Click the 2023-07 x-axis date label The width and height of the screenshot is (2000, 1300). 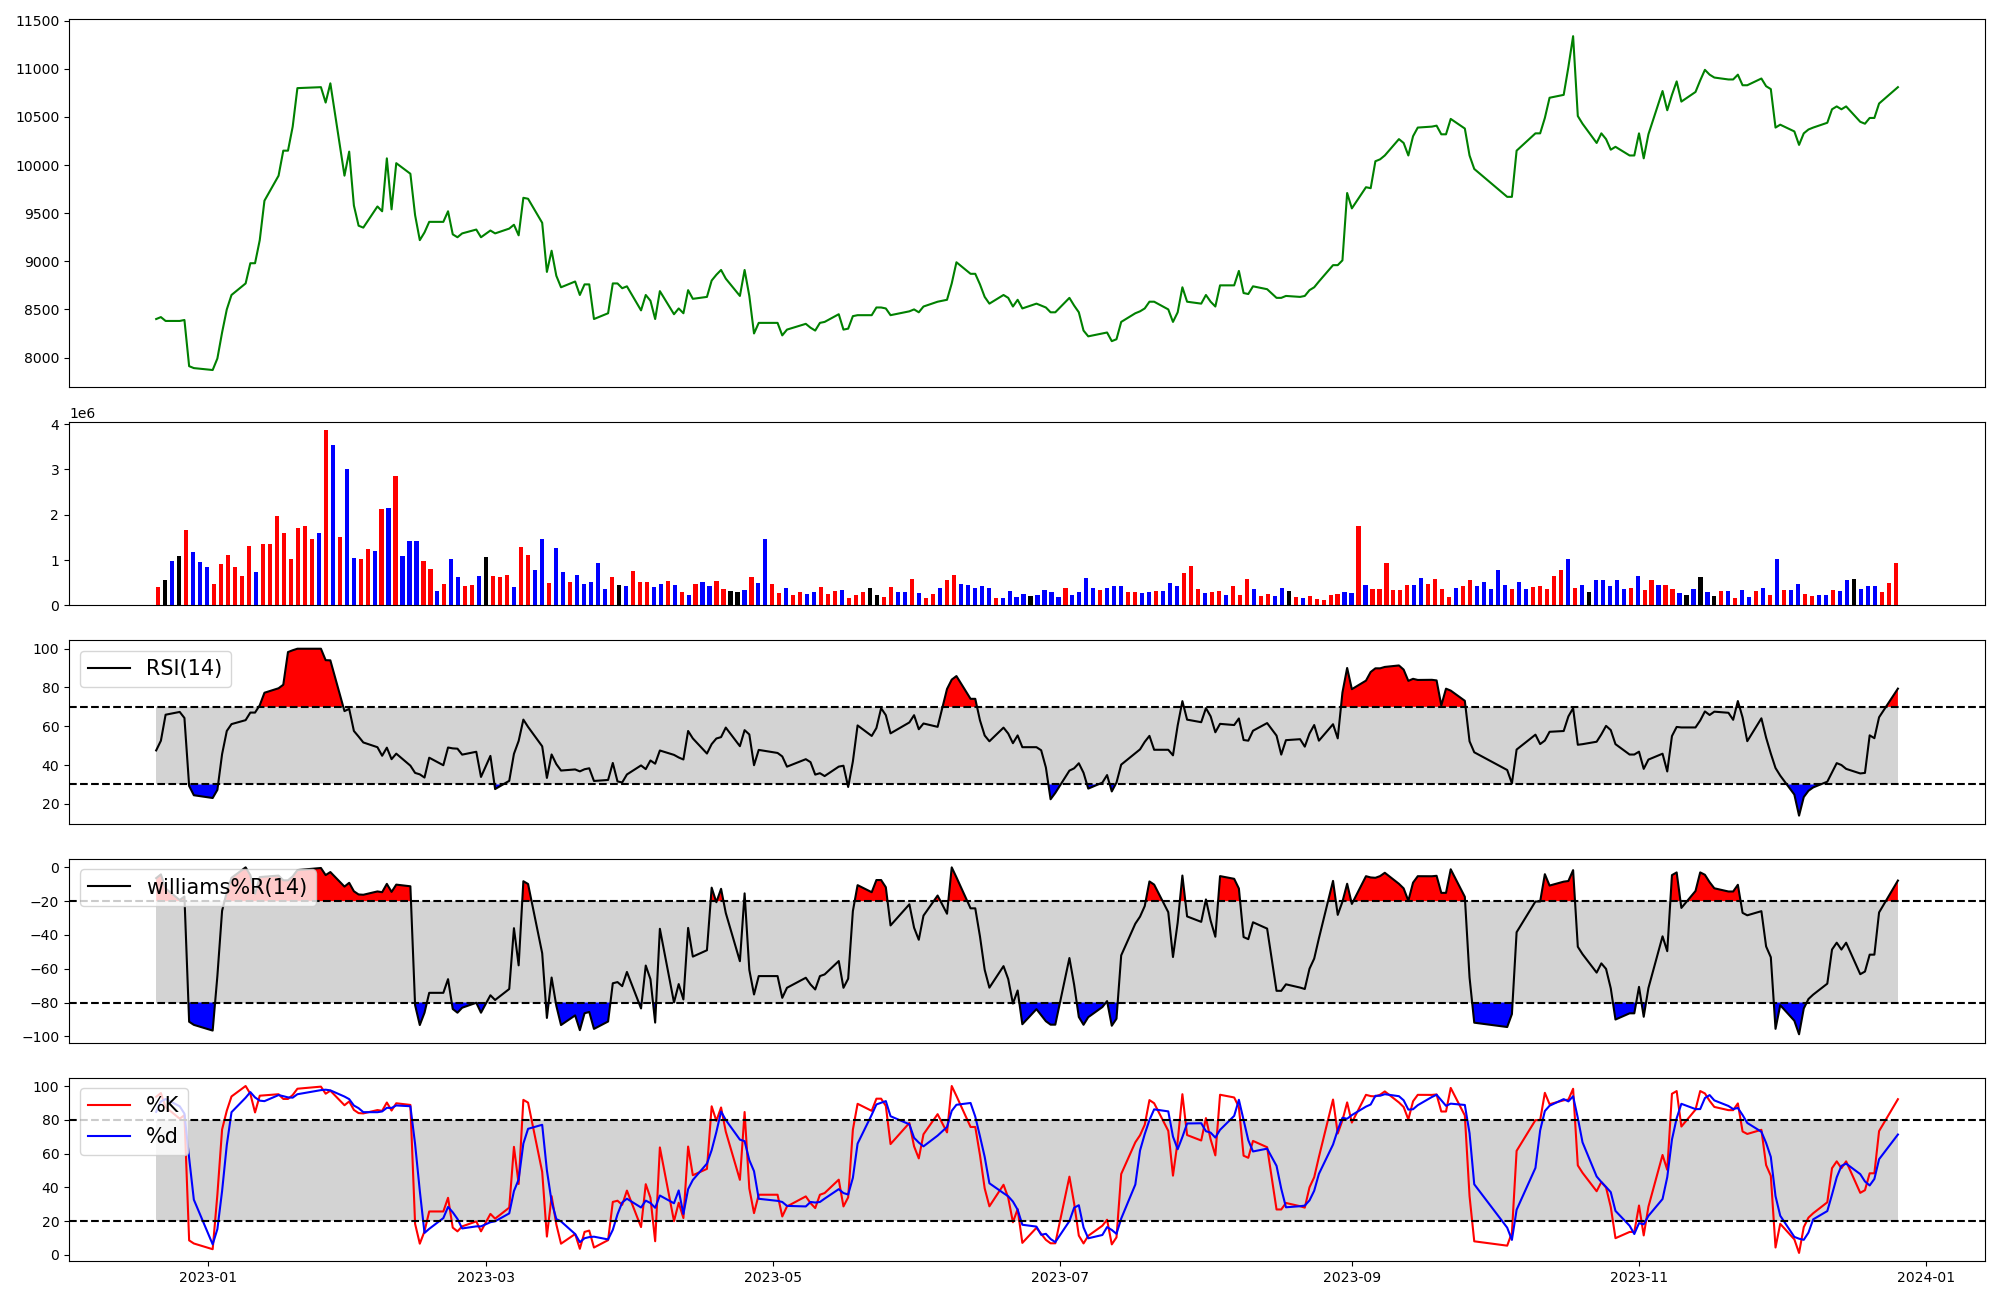click(x=1060, y=1277)
